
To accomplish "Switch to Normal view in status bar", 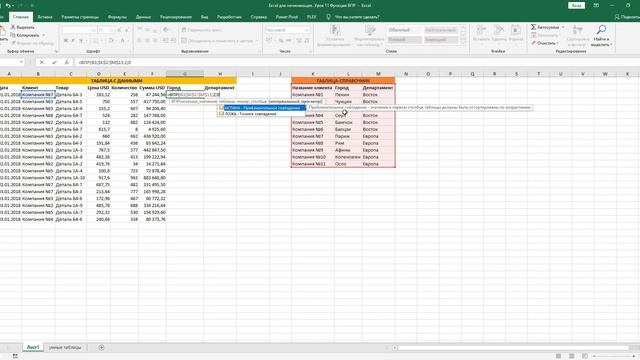I will coord(558,356).
